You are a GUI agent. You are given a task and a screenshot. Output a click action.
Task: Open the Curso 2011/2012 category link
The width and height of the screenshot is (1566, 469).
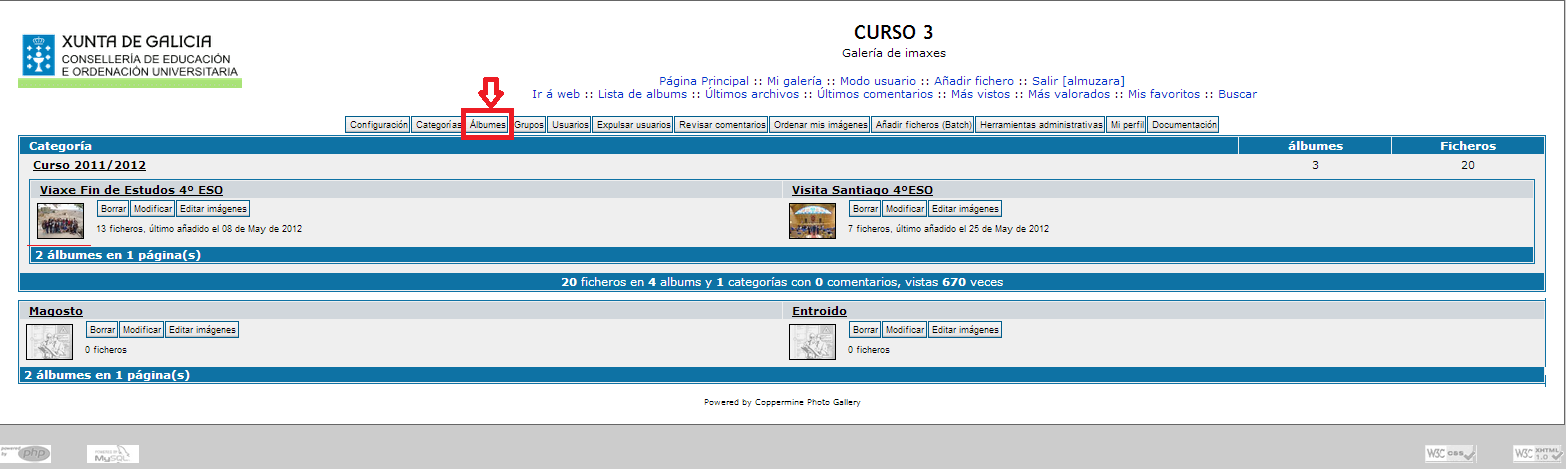90,165
